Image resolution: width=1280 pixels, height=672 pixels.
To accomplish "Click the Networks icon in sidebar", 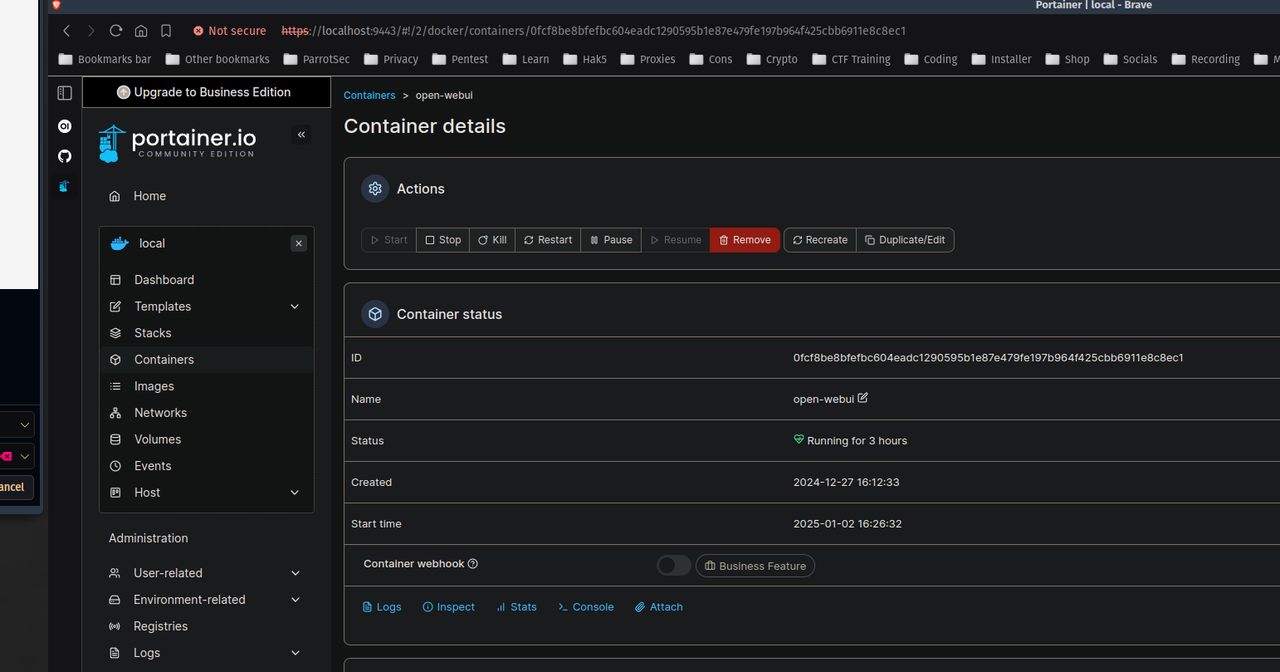I will [115, 413].
